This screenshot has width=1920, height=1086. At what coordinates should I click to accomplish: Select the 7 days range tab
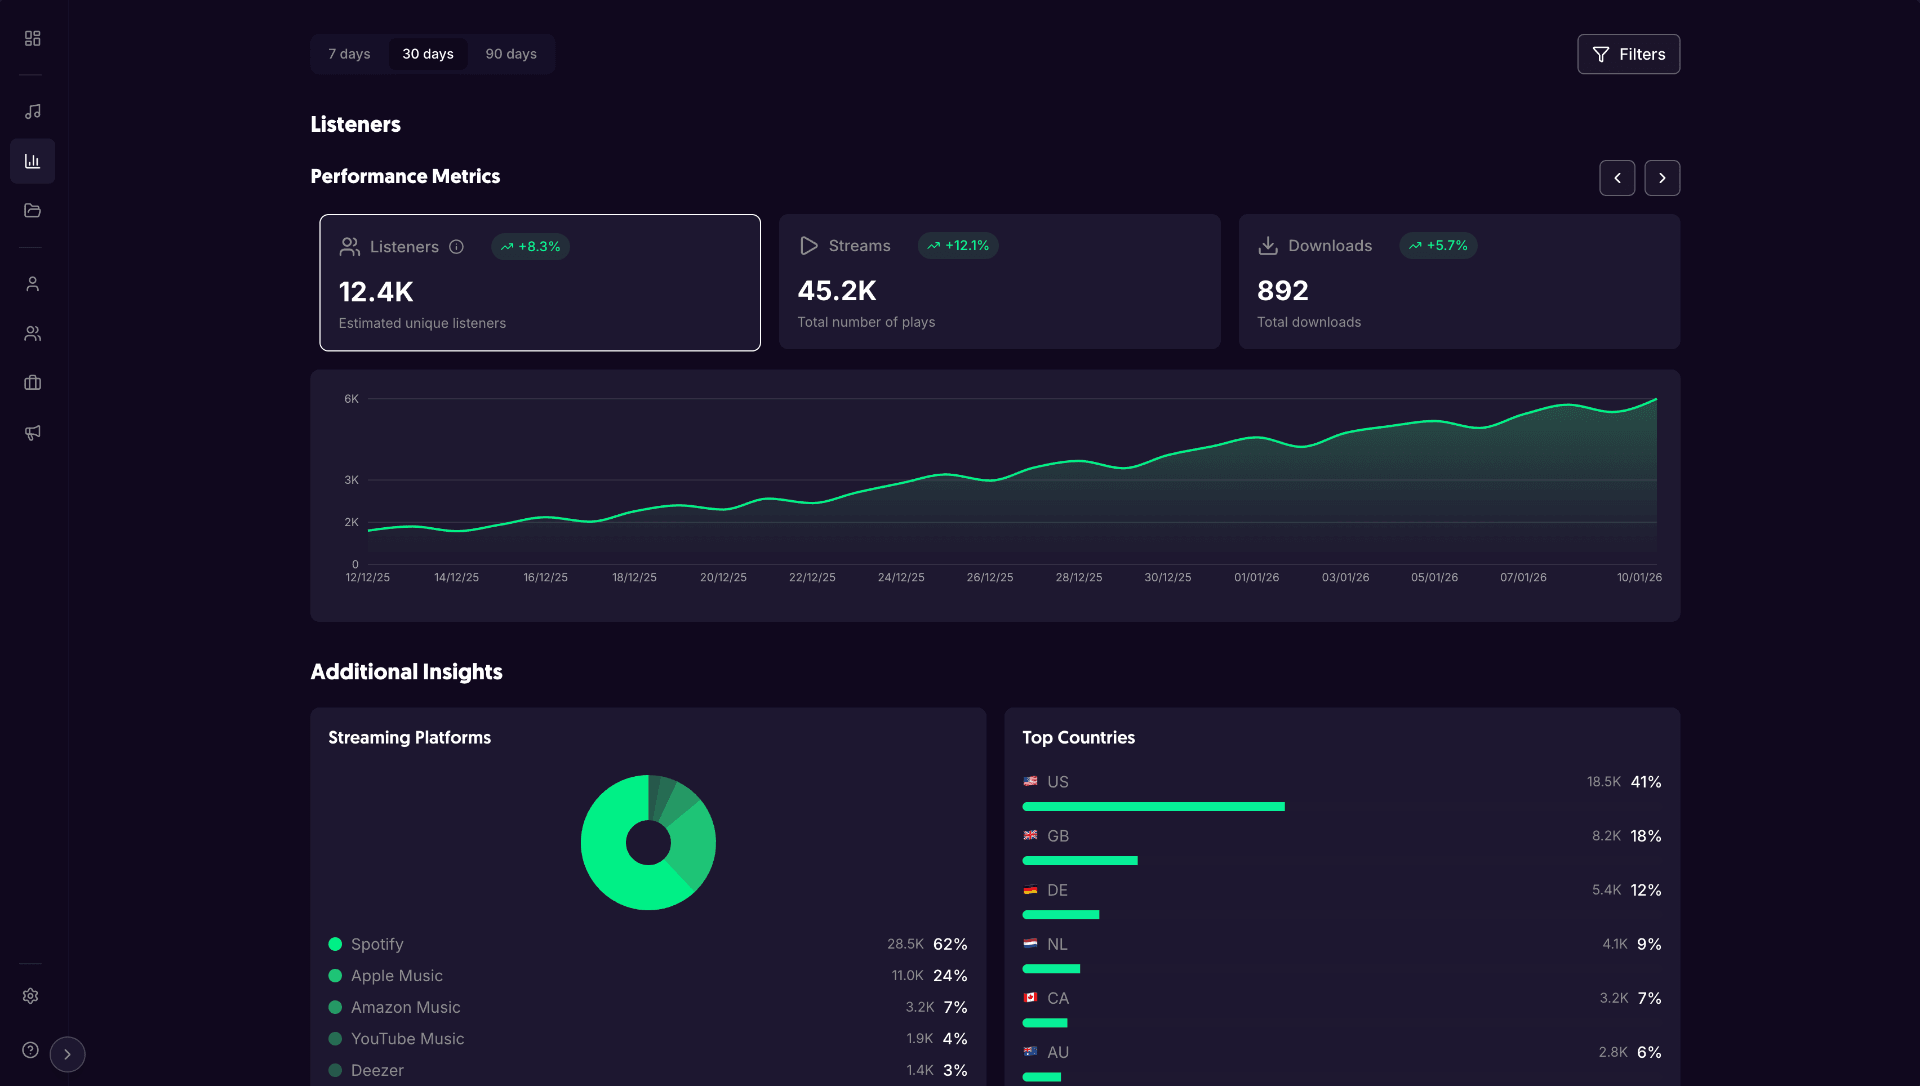click(349, 54)
